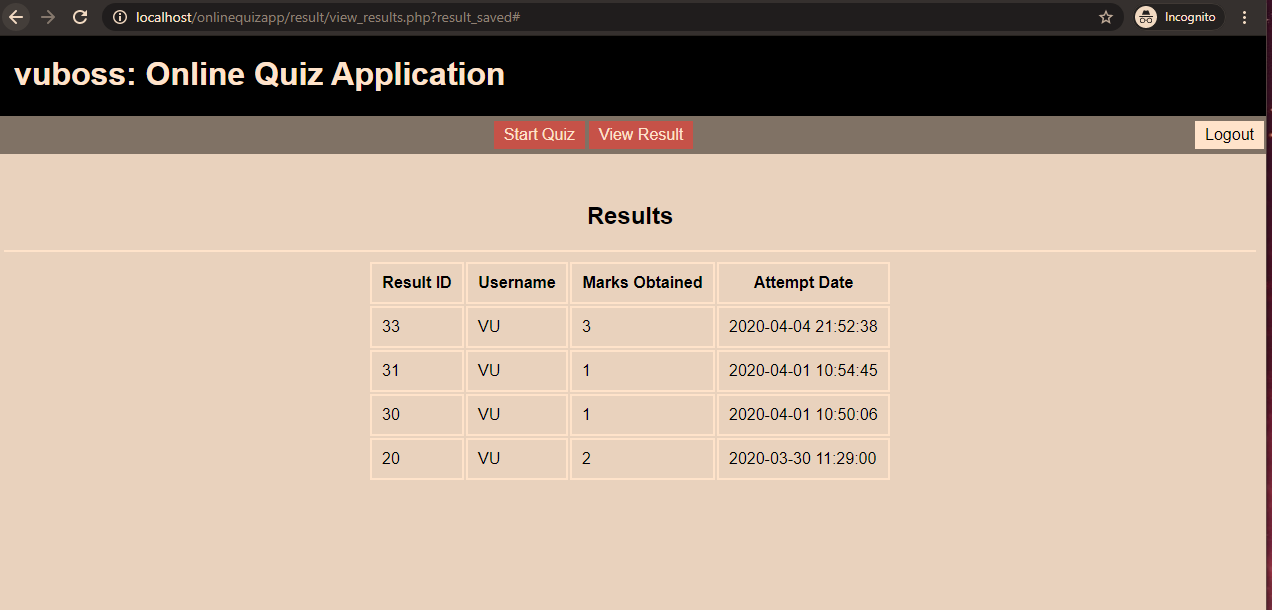Click the Logout button
Viewport: 1272px width, 610px height.
[x=1229, y=134]
